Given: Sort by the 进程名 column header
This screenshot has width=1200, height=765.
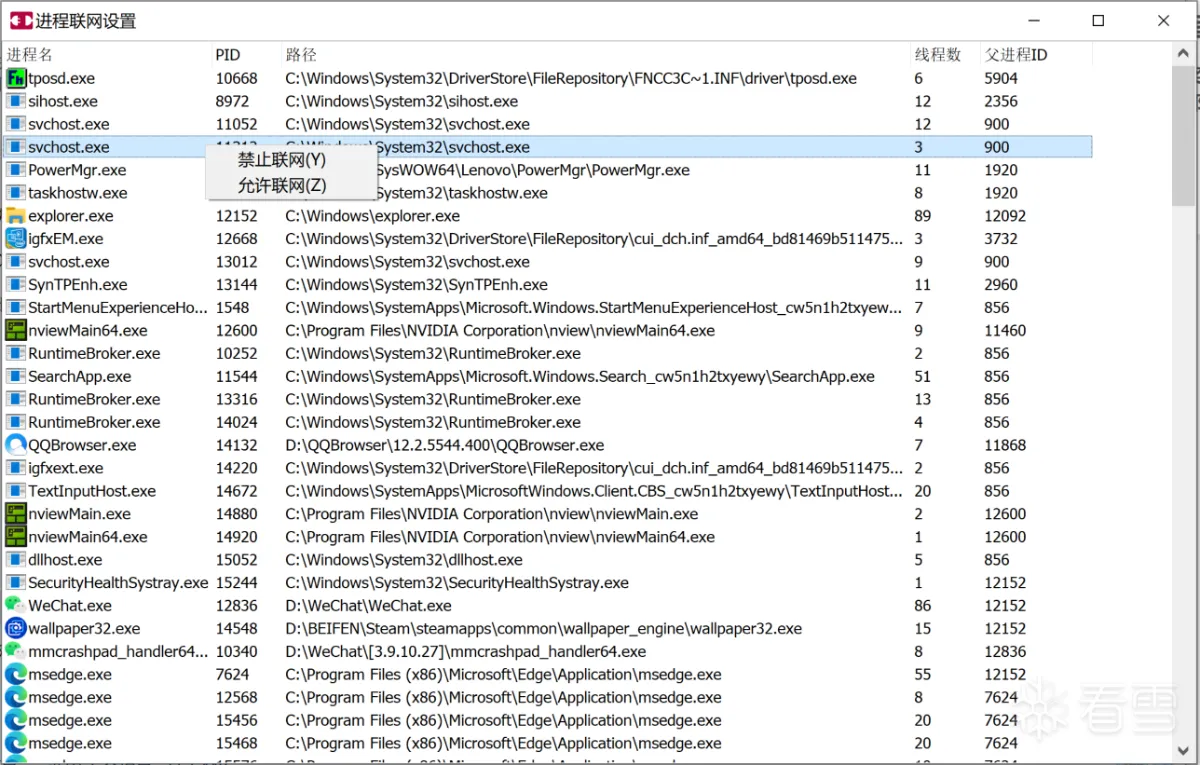Looking at the screenshot, I should (x=106, y=54).
